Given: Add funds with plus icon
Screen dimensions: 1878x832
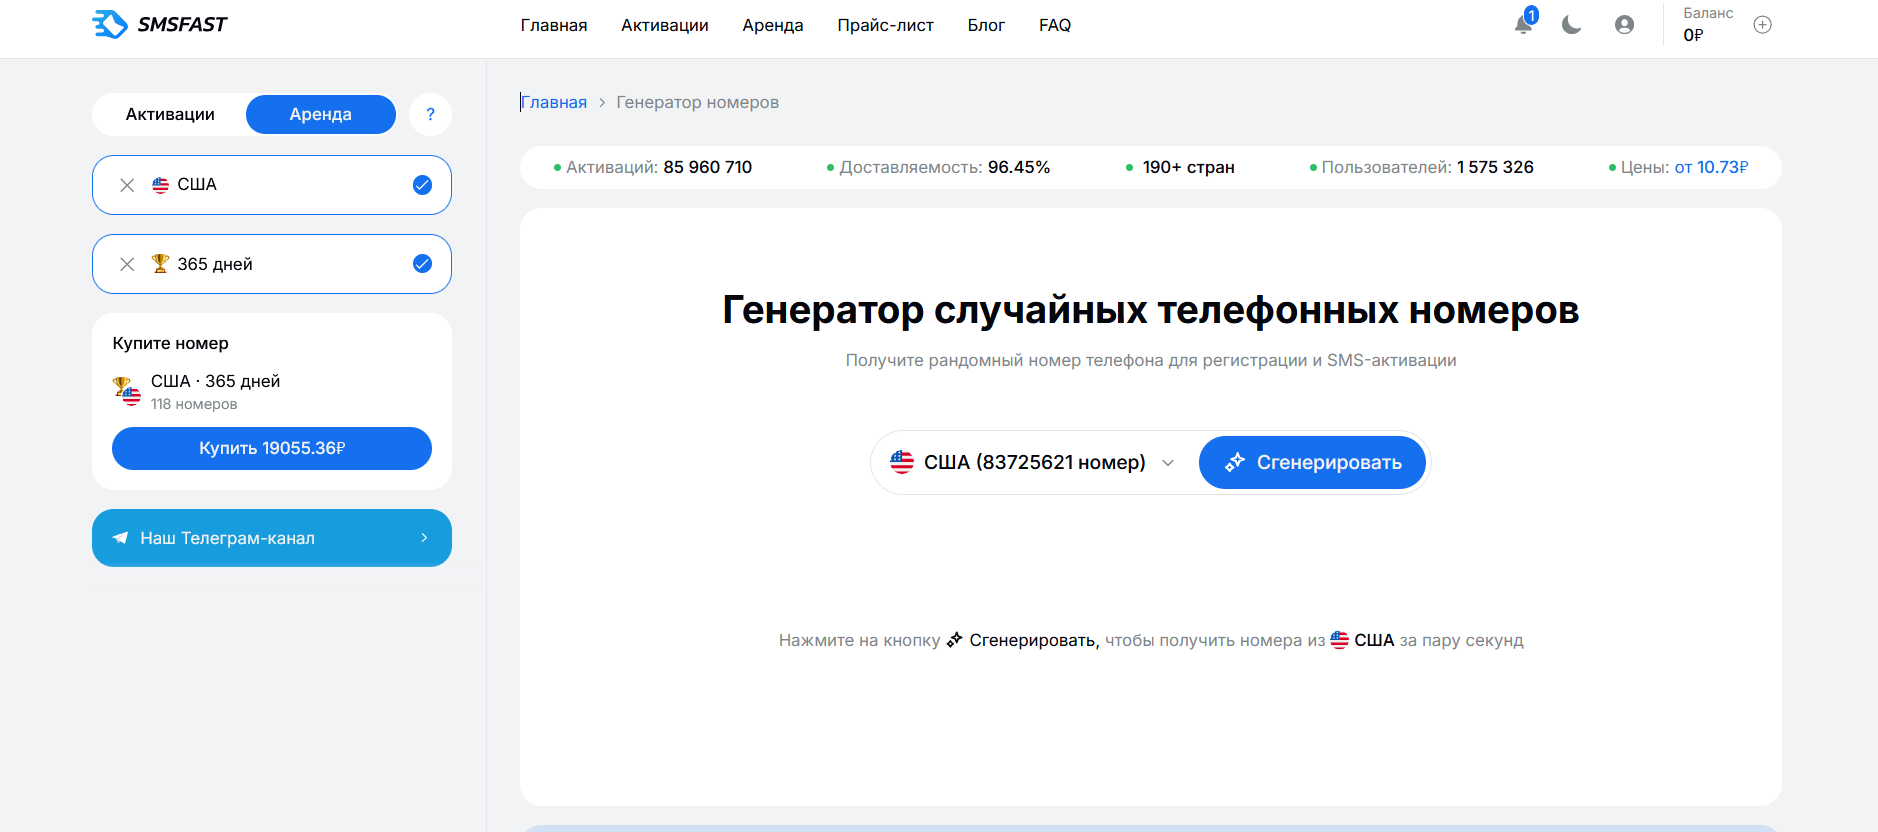Looking at the screenshot, I should tap(1763, 25).
